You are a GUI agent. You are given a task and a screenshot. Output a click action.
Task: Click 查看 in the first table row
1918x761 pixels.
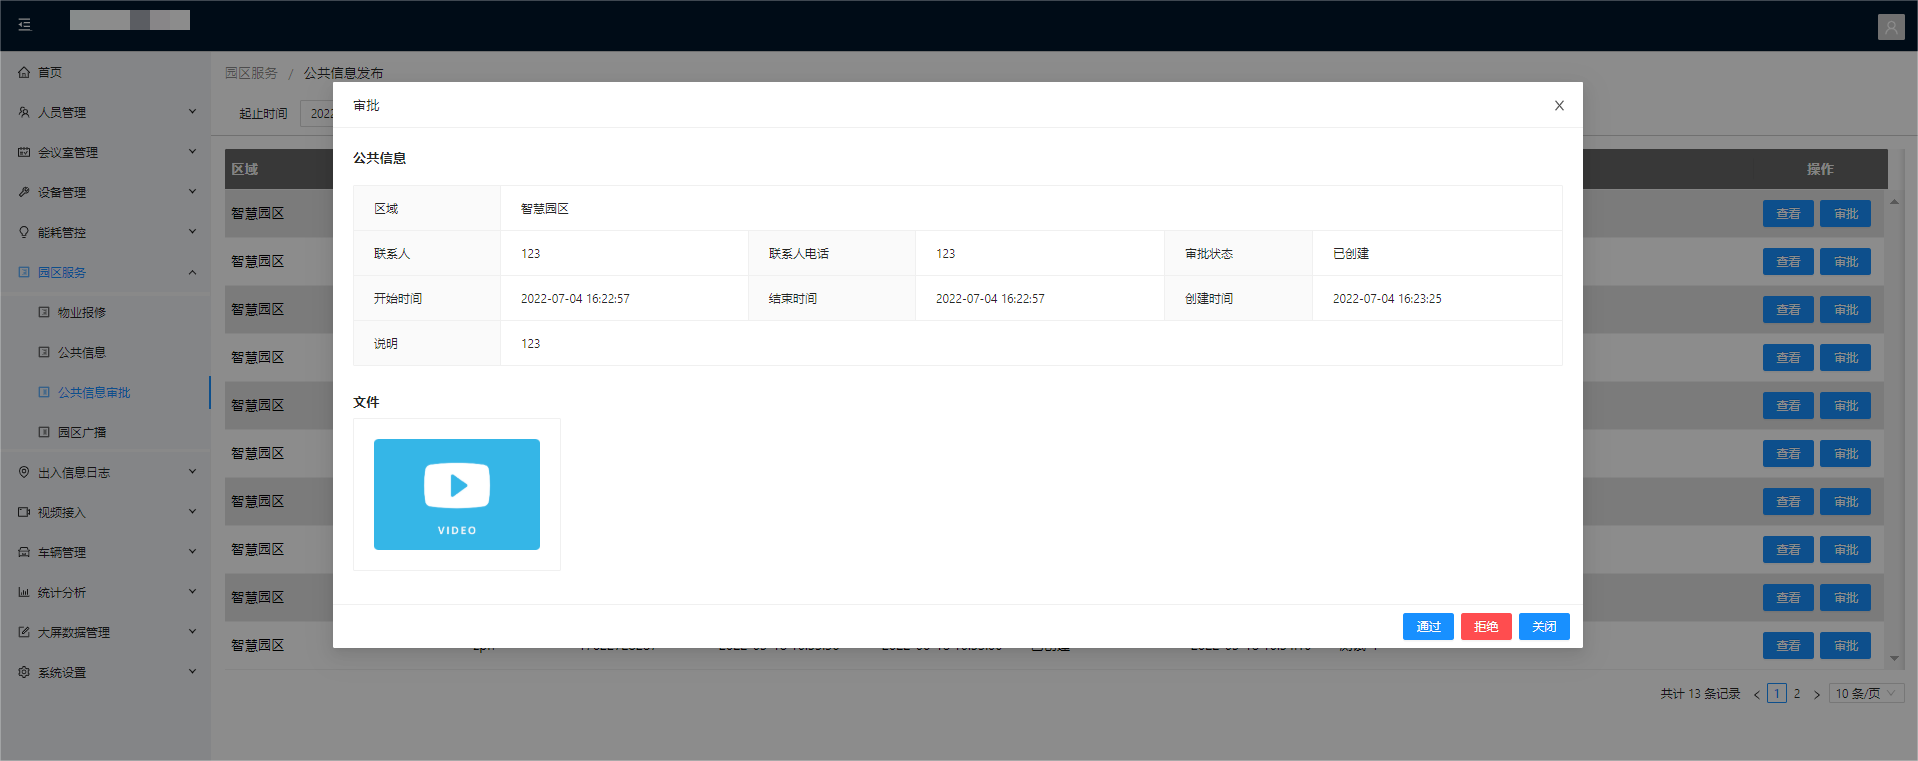[1788, 214]
